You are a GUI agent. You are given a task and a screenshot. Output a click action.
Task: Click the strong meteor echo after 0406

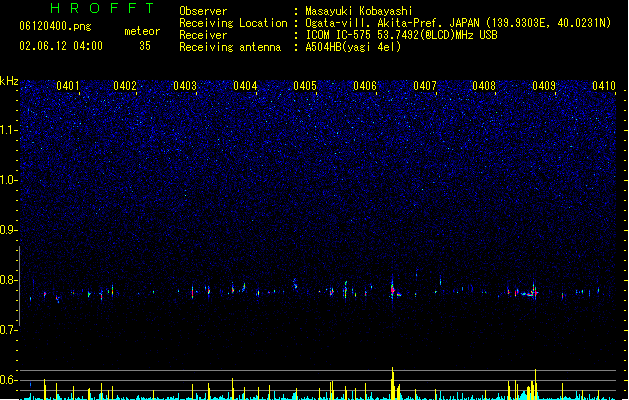(395, 290)
